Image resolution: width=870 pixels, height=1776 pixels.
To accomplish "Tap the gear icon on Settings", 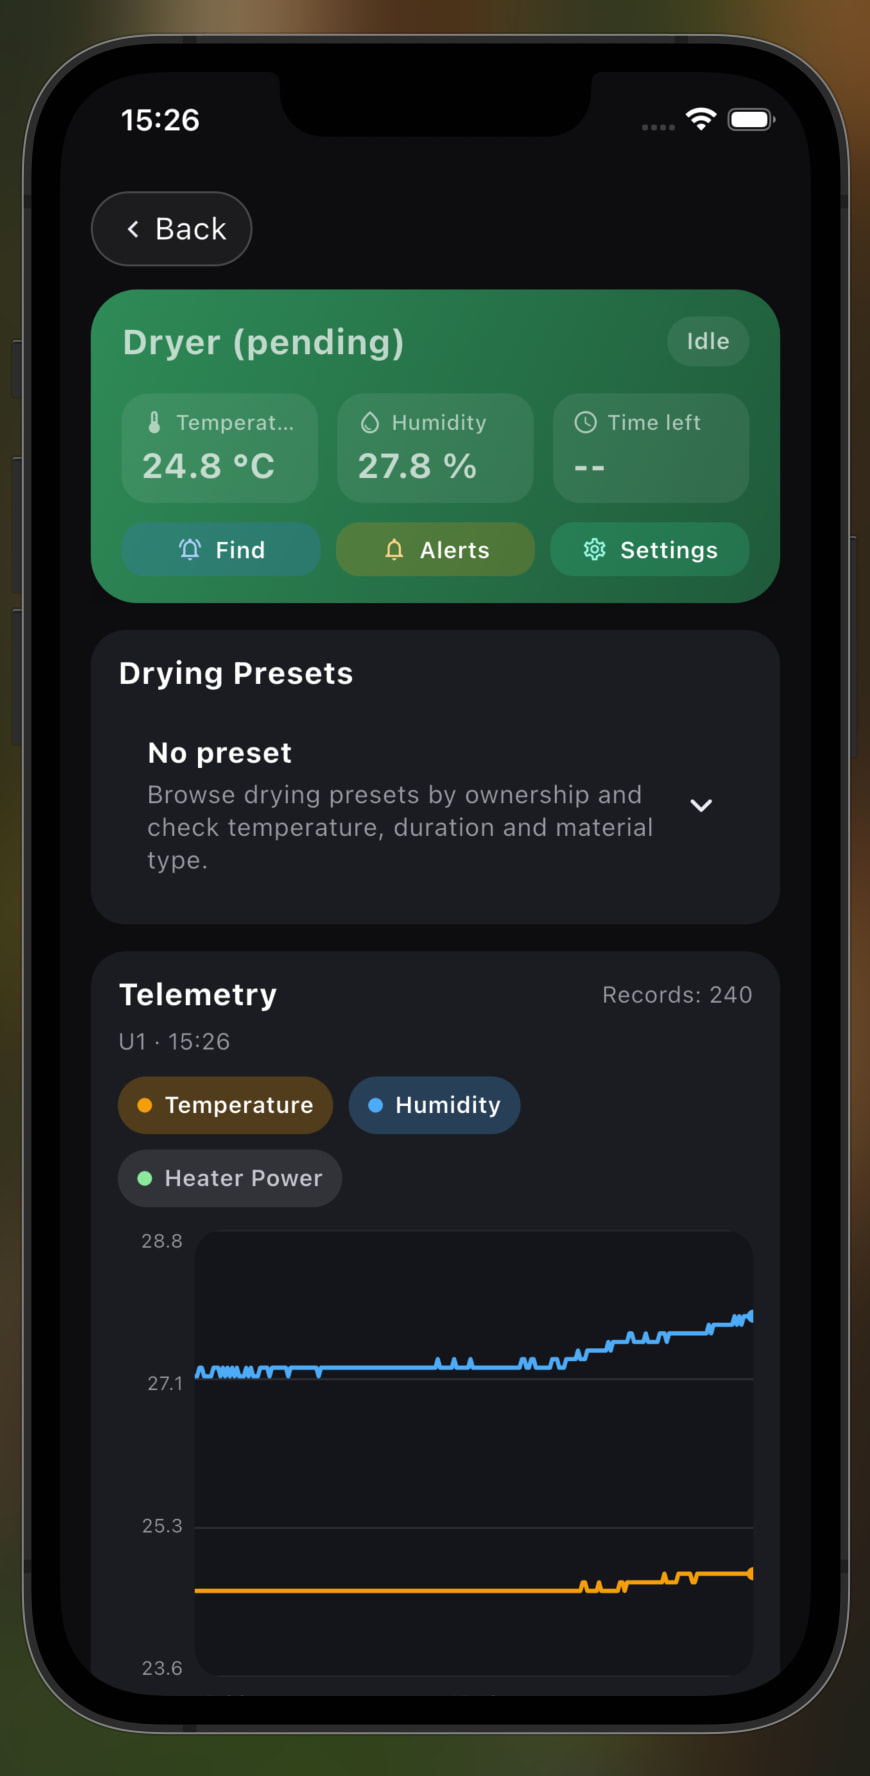I will click(595, 549).
